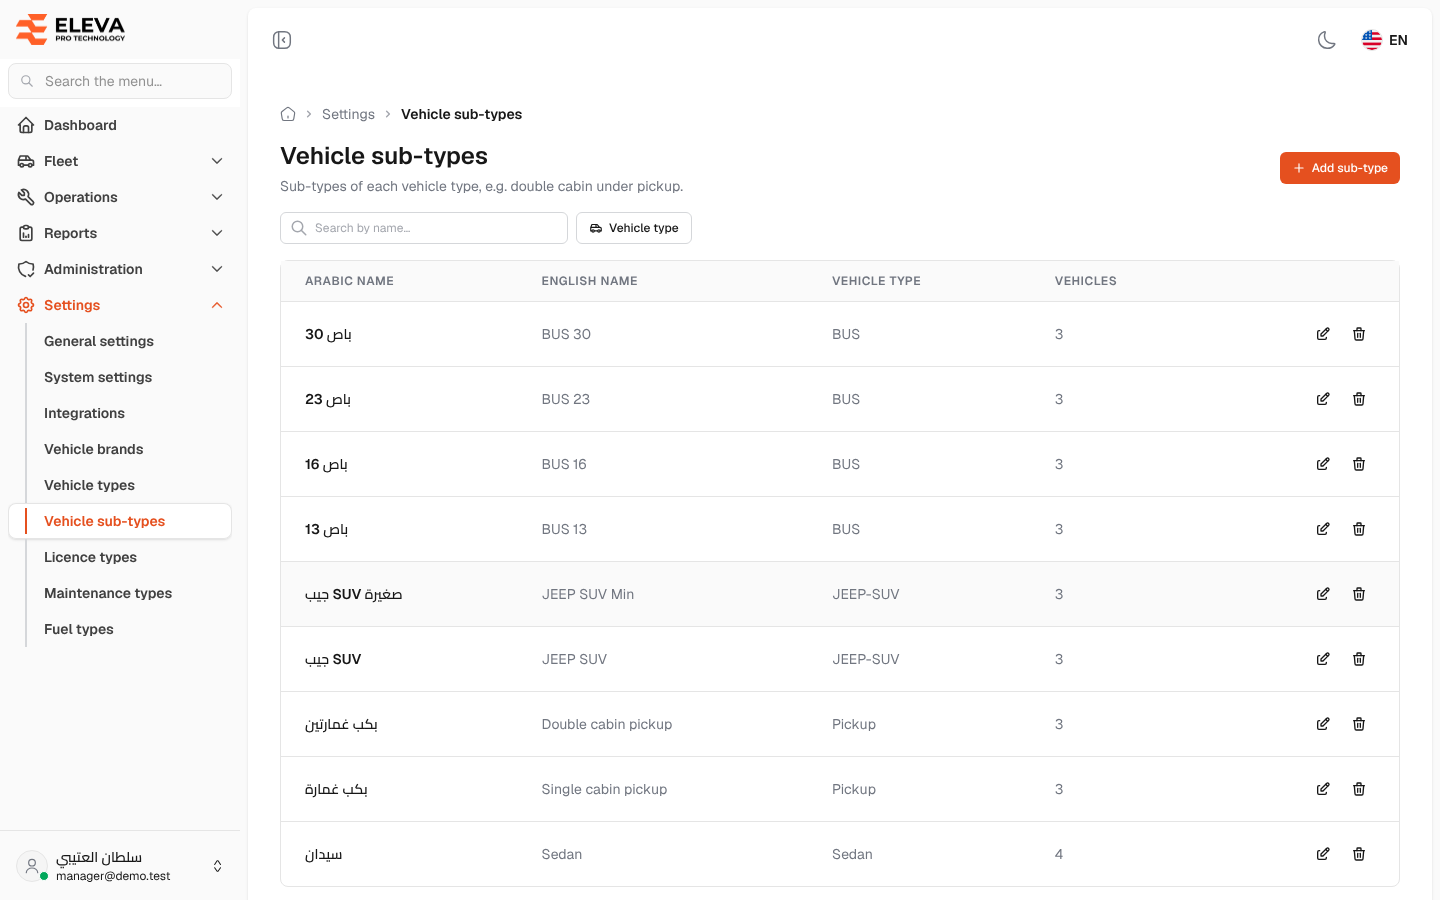Screen dimensions: 1440x900
Task: Delete the Double cabin pickup row
Action: (x=1359, y=724)
